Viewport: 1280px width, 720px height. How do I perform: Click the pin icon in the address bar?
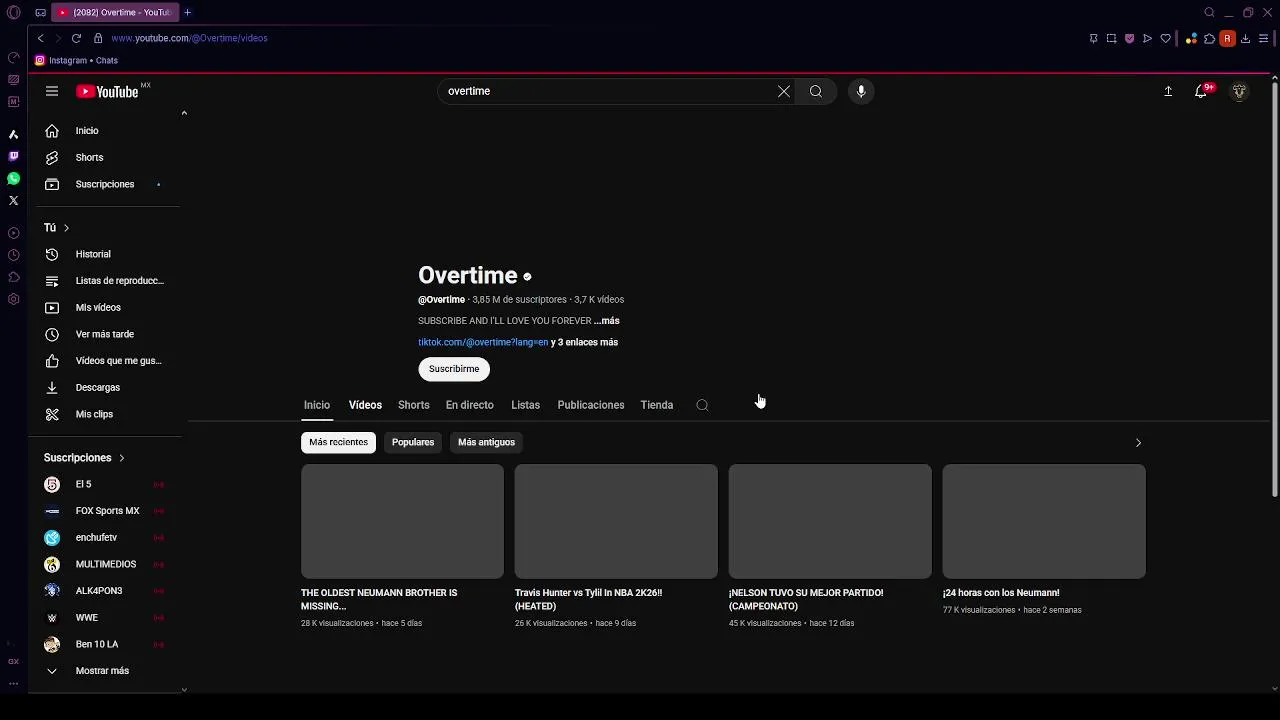1093,38
